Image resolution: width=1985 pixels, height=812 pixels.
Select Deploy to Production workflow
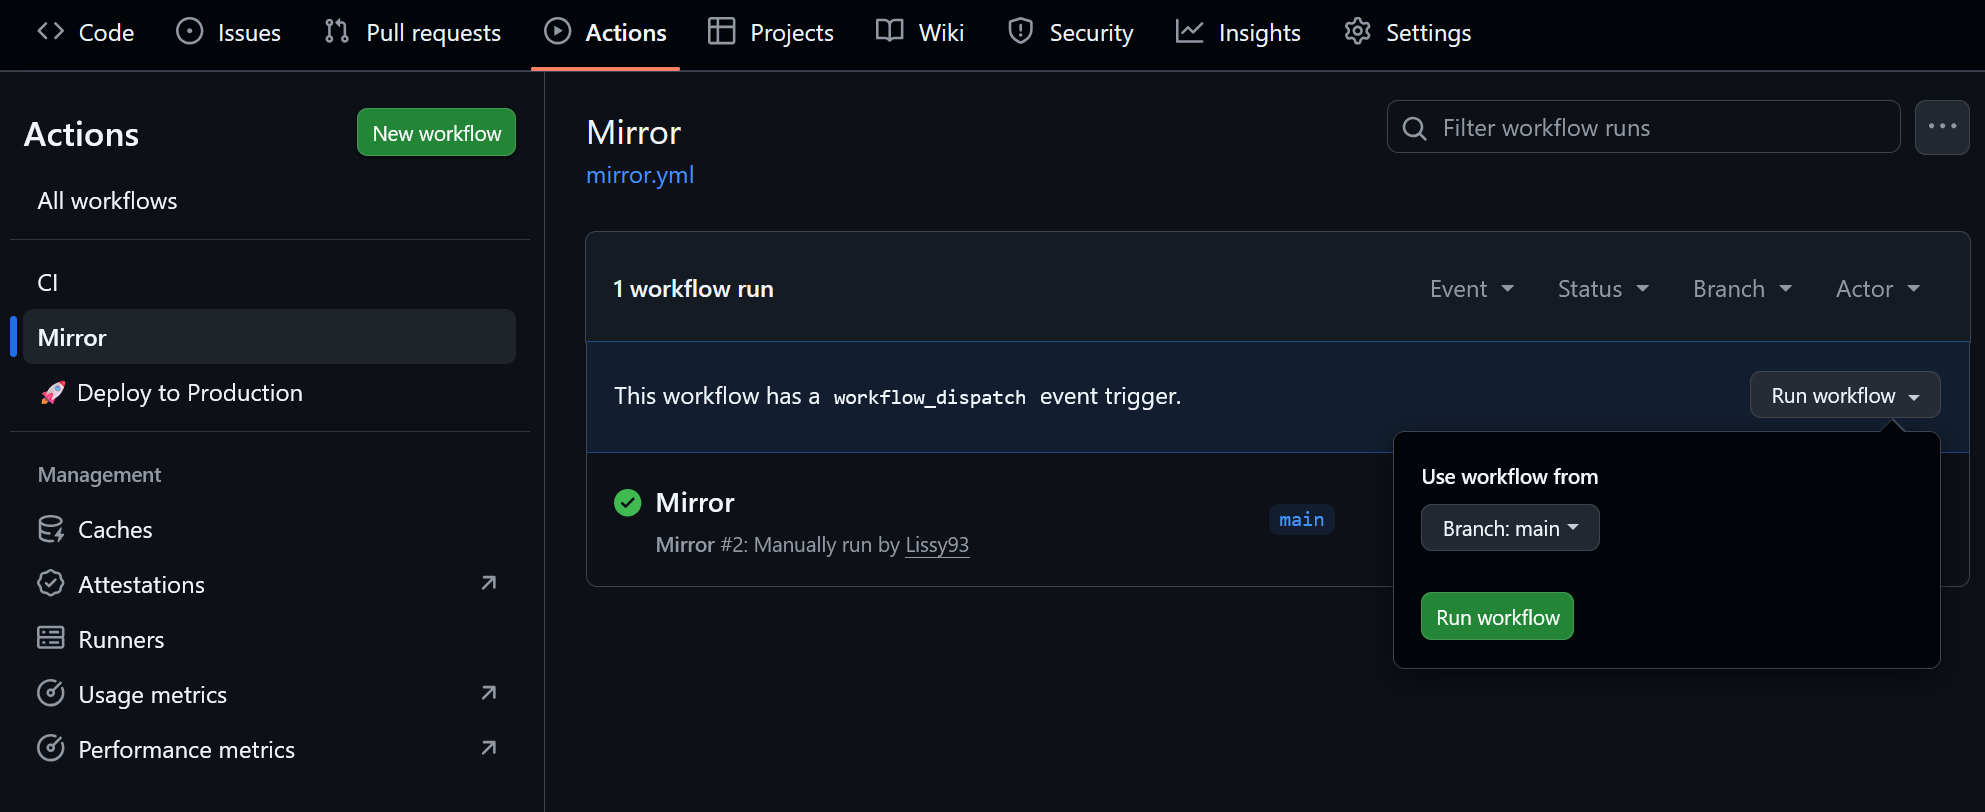click(x=189, y=393)
